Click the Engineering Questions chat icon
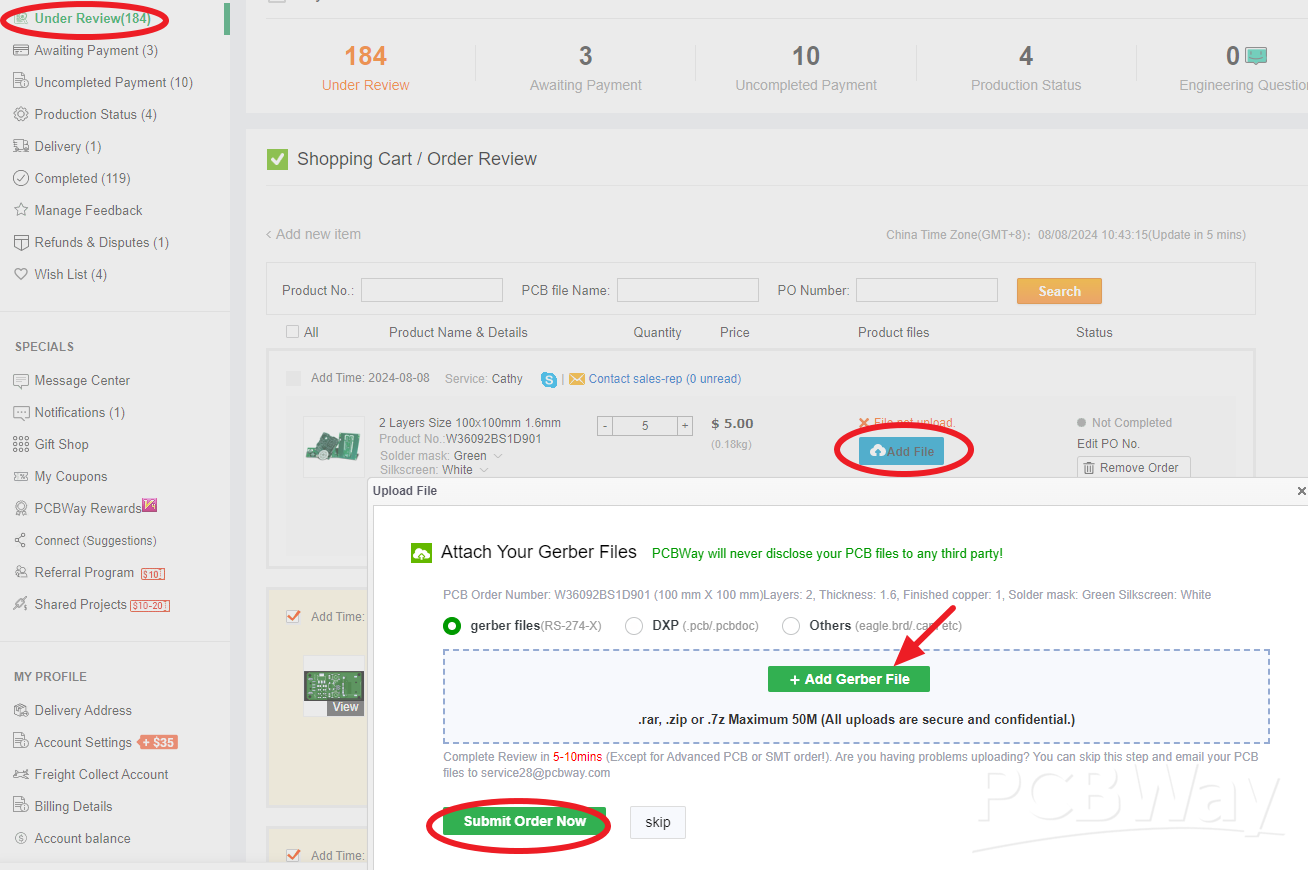Viewport: 1308px width, 870px height. pyautogui.click(x=1256, y=56)
